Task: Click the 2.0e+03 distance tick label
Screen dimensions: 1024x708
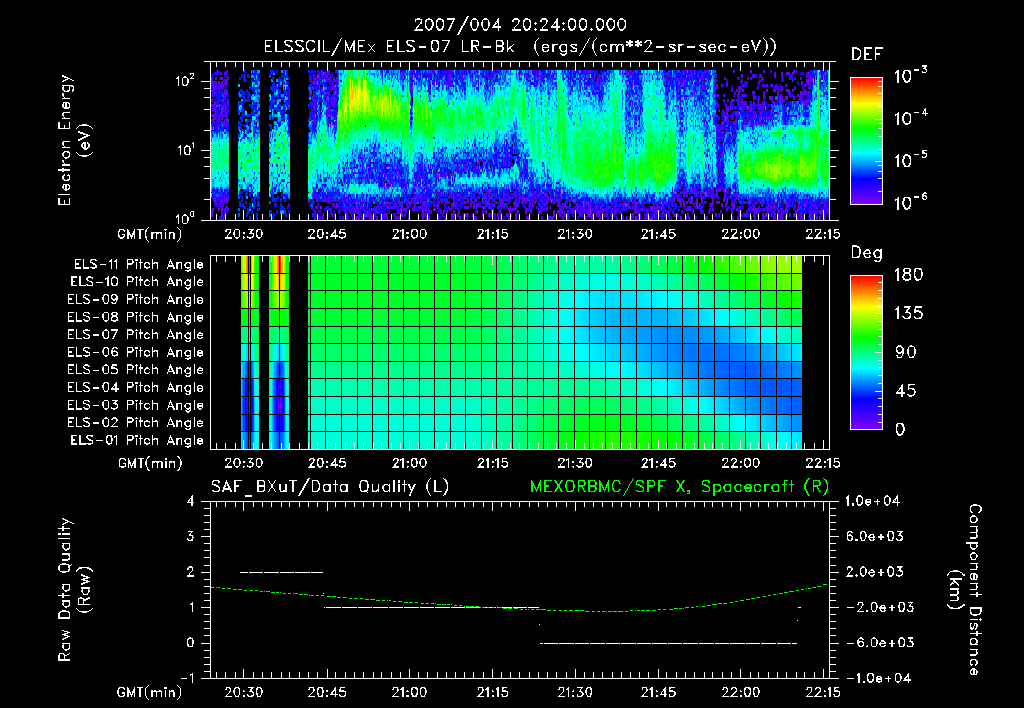Action: [874, 571]
